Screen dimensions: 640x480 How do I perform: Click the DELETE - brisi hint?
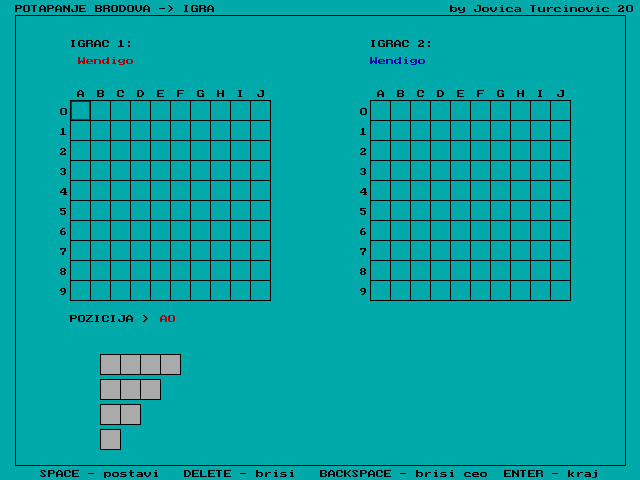pos(239,473)
